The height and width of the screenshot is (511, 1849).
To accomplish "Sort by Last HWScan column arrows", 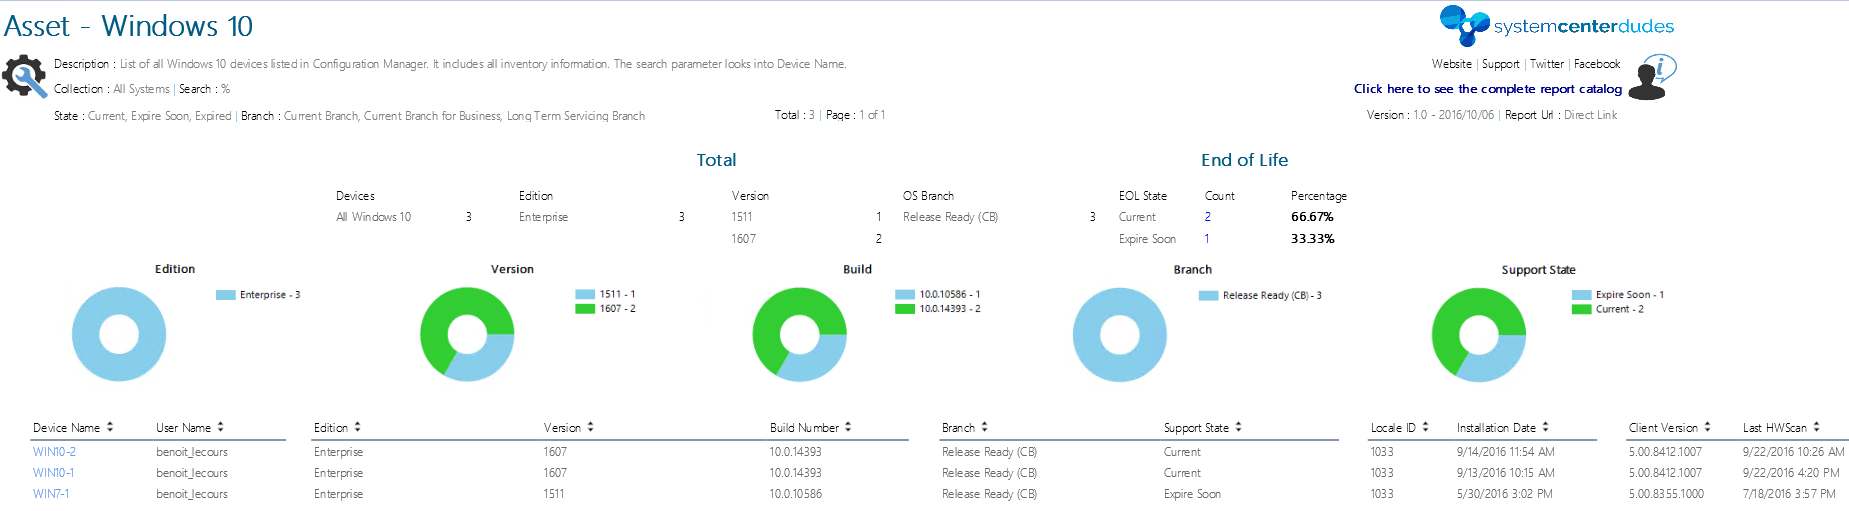I will 1816,427.
